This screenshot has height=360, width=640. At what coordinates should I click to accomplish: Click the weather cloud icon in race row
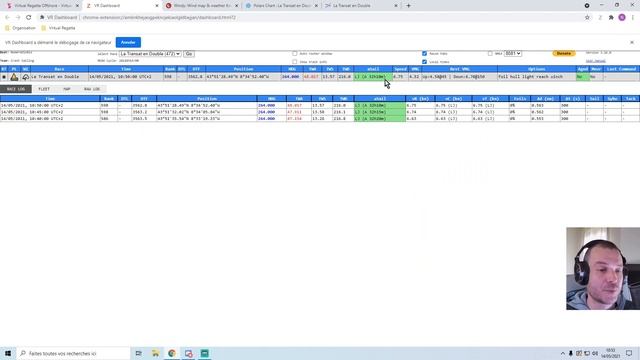click(26, 77)
